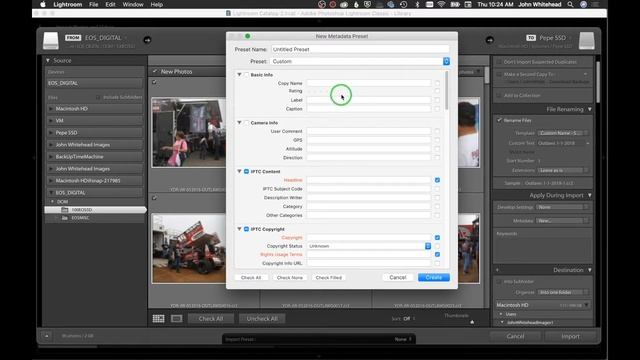Toggle the IPTC Copyright section checkbox
Screen dimensions: 640x360
(247, 229)
